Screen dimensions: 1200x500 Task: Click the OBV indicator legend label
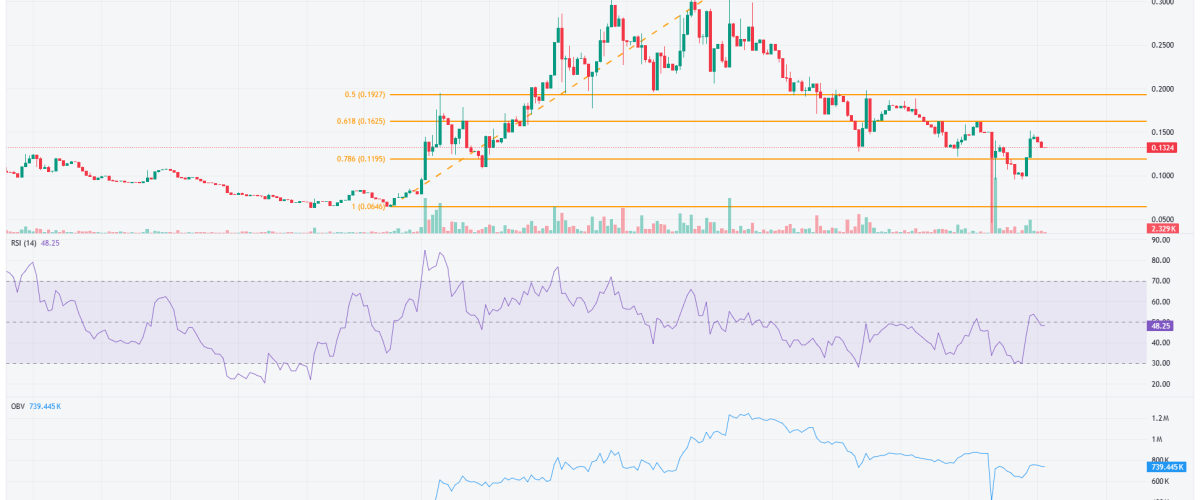pyautogui.click(x=14, y=407)
